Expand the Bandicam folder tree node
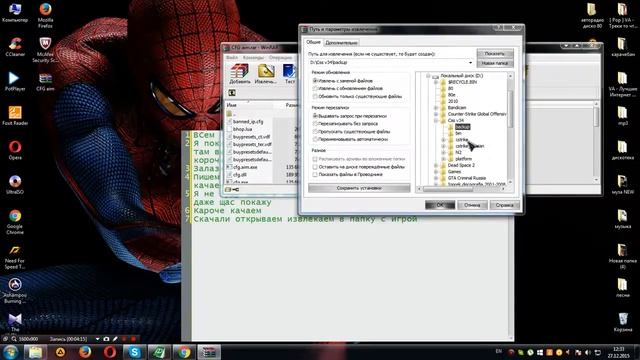 click(x=436, y=108)
